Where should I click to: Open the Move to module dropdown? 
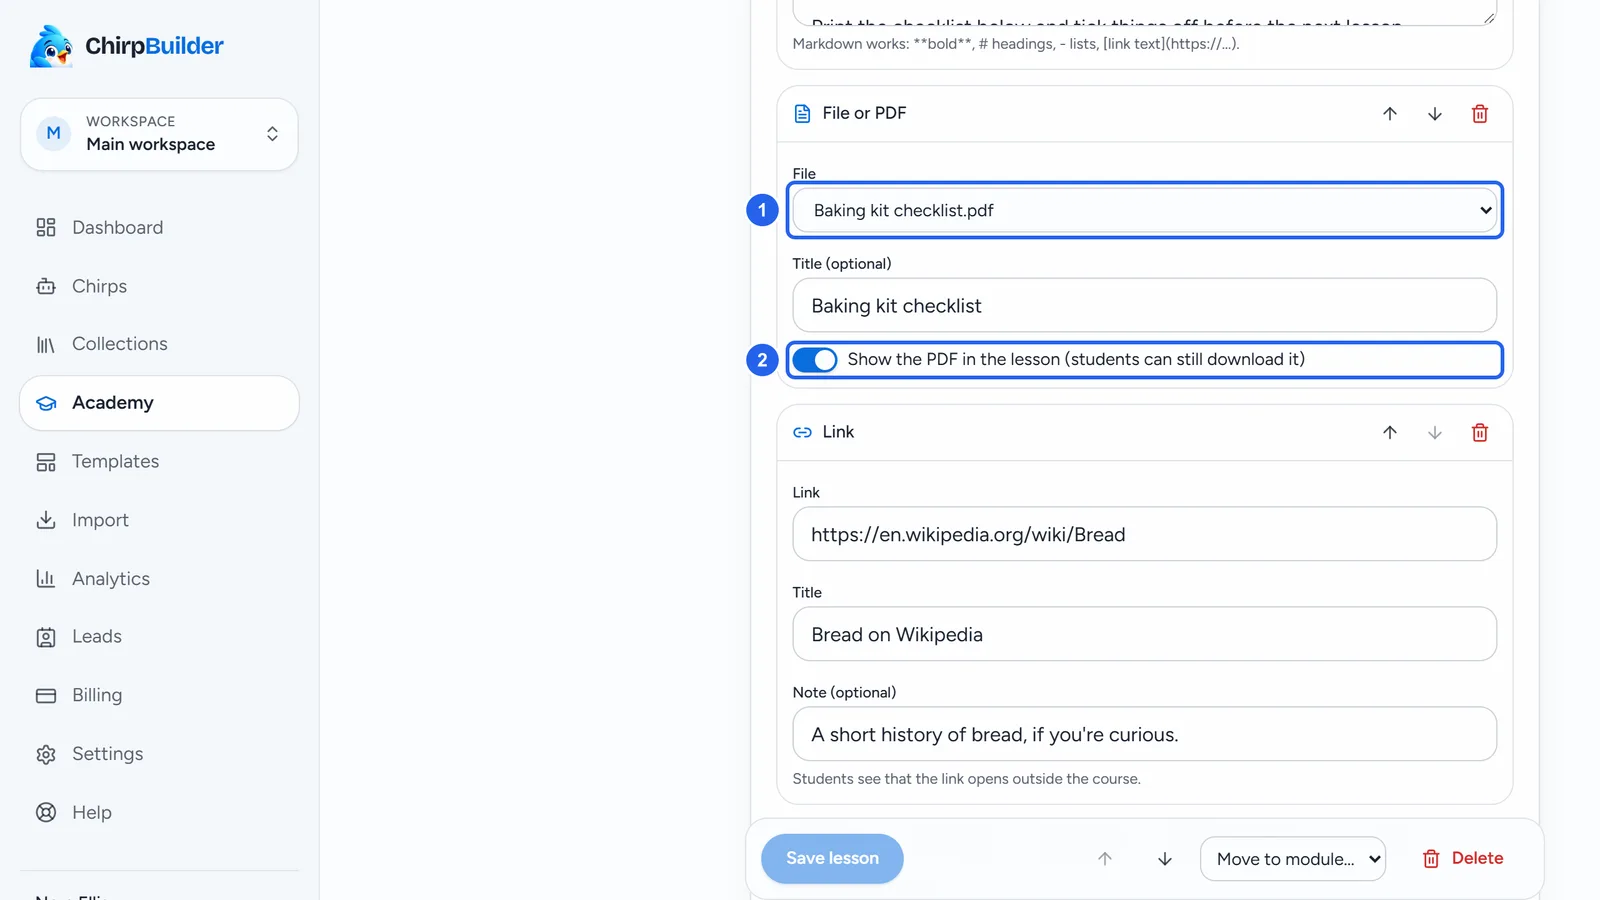[1293, 859]
